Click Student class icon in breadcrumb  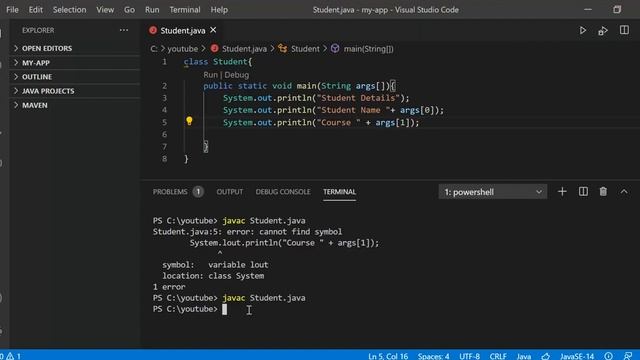282,49
